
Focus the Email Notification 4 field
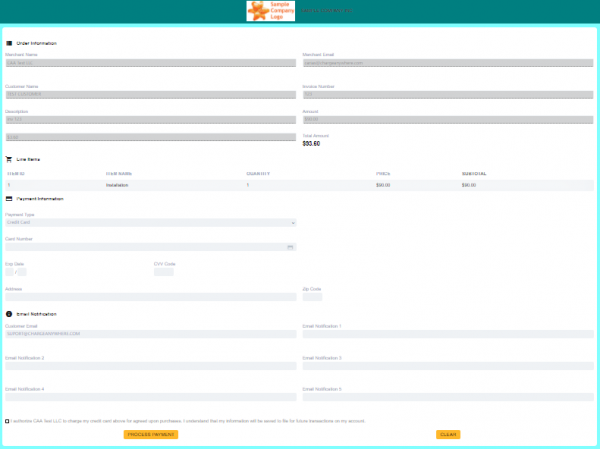pyautogui.click(x=151, y=397)
